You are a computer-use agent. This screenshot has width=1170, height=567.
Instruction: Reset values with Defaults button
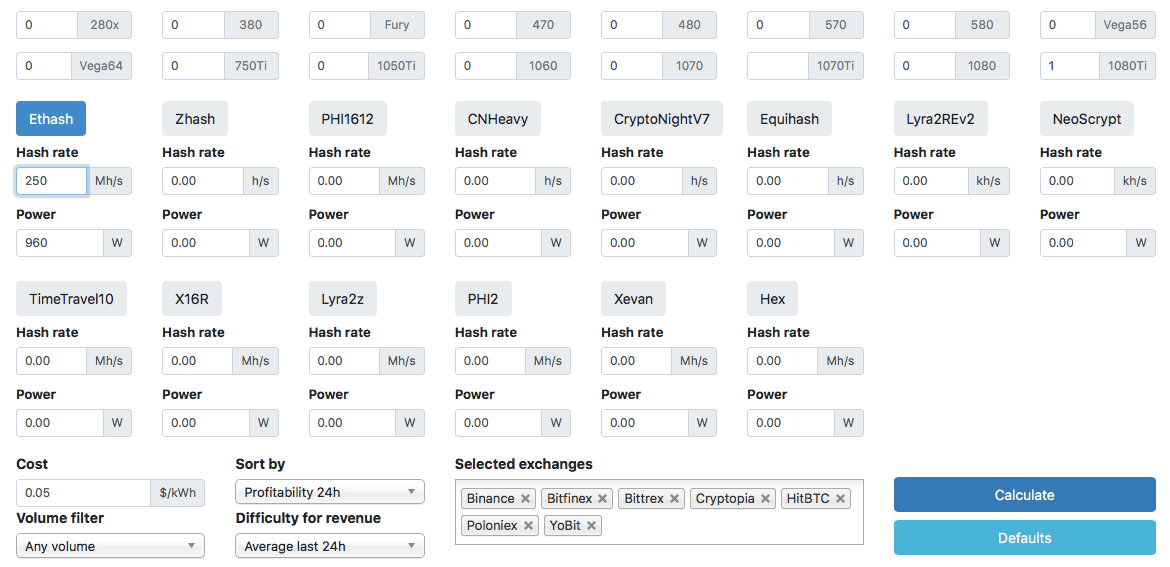(1024, 538)
